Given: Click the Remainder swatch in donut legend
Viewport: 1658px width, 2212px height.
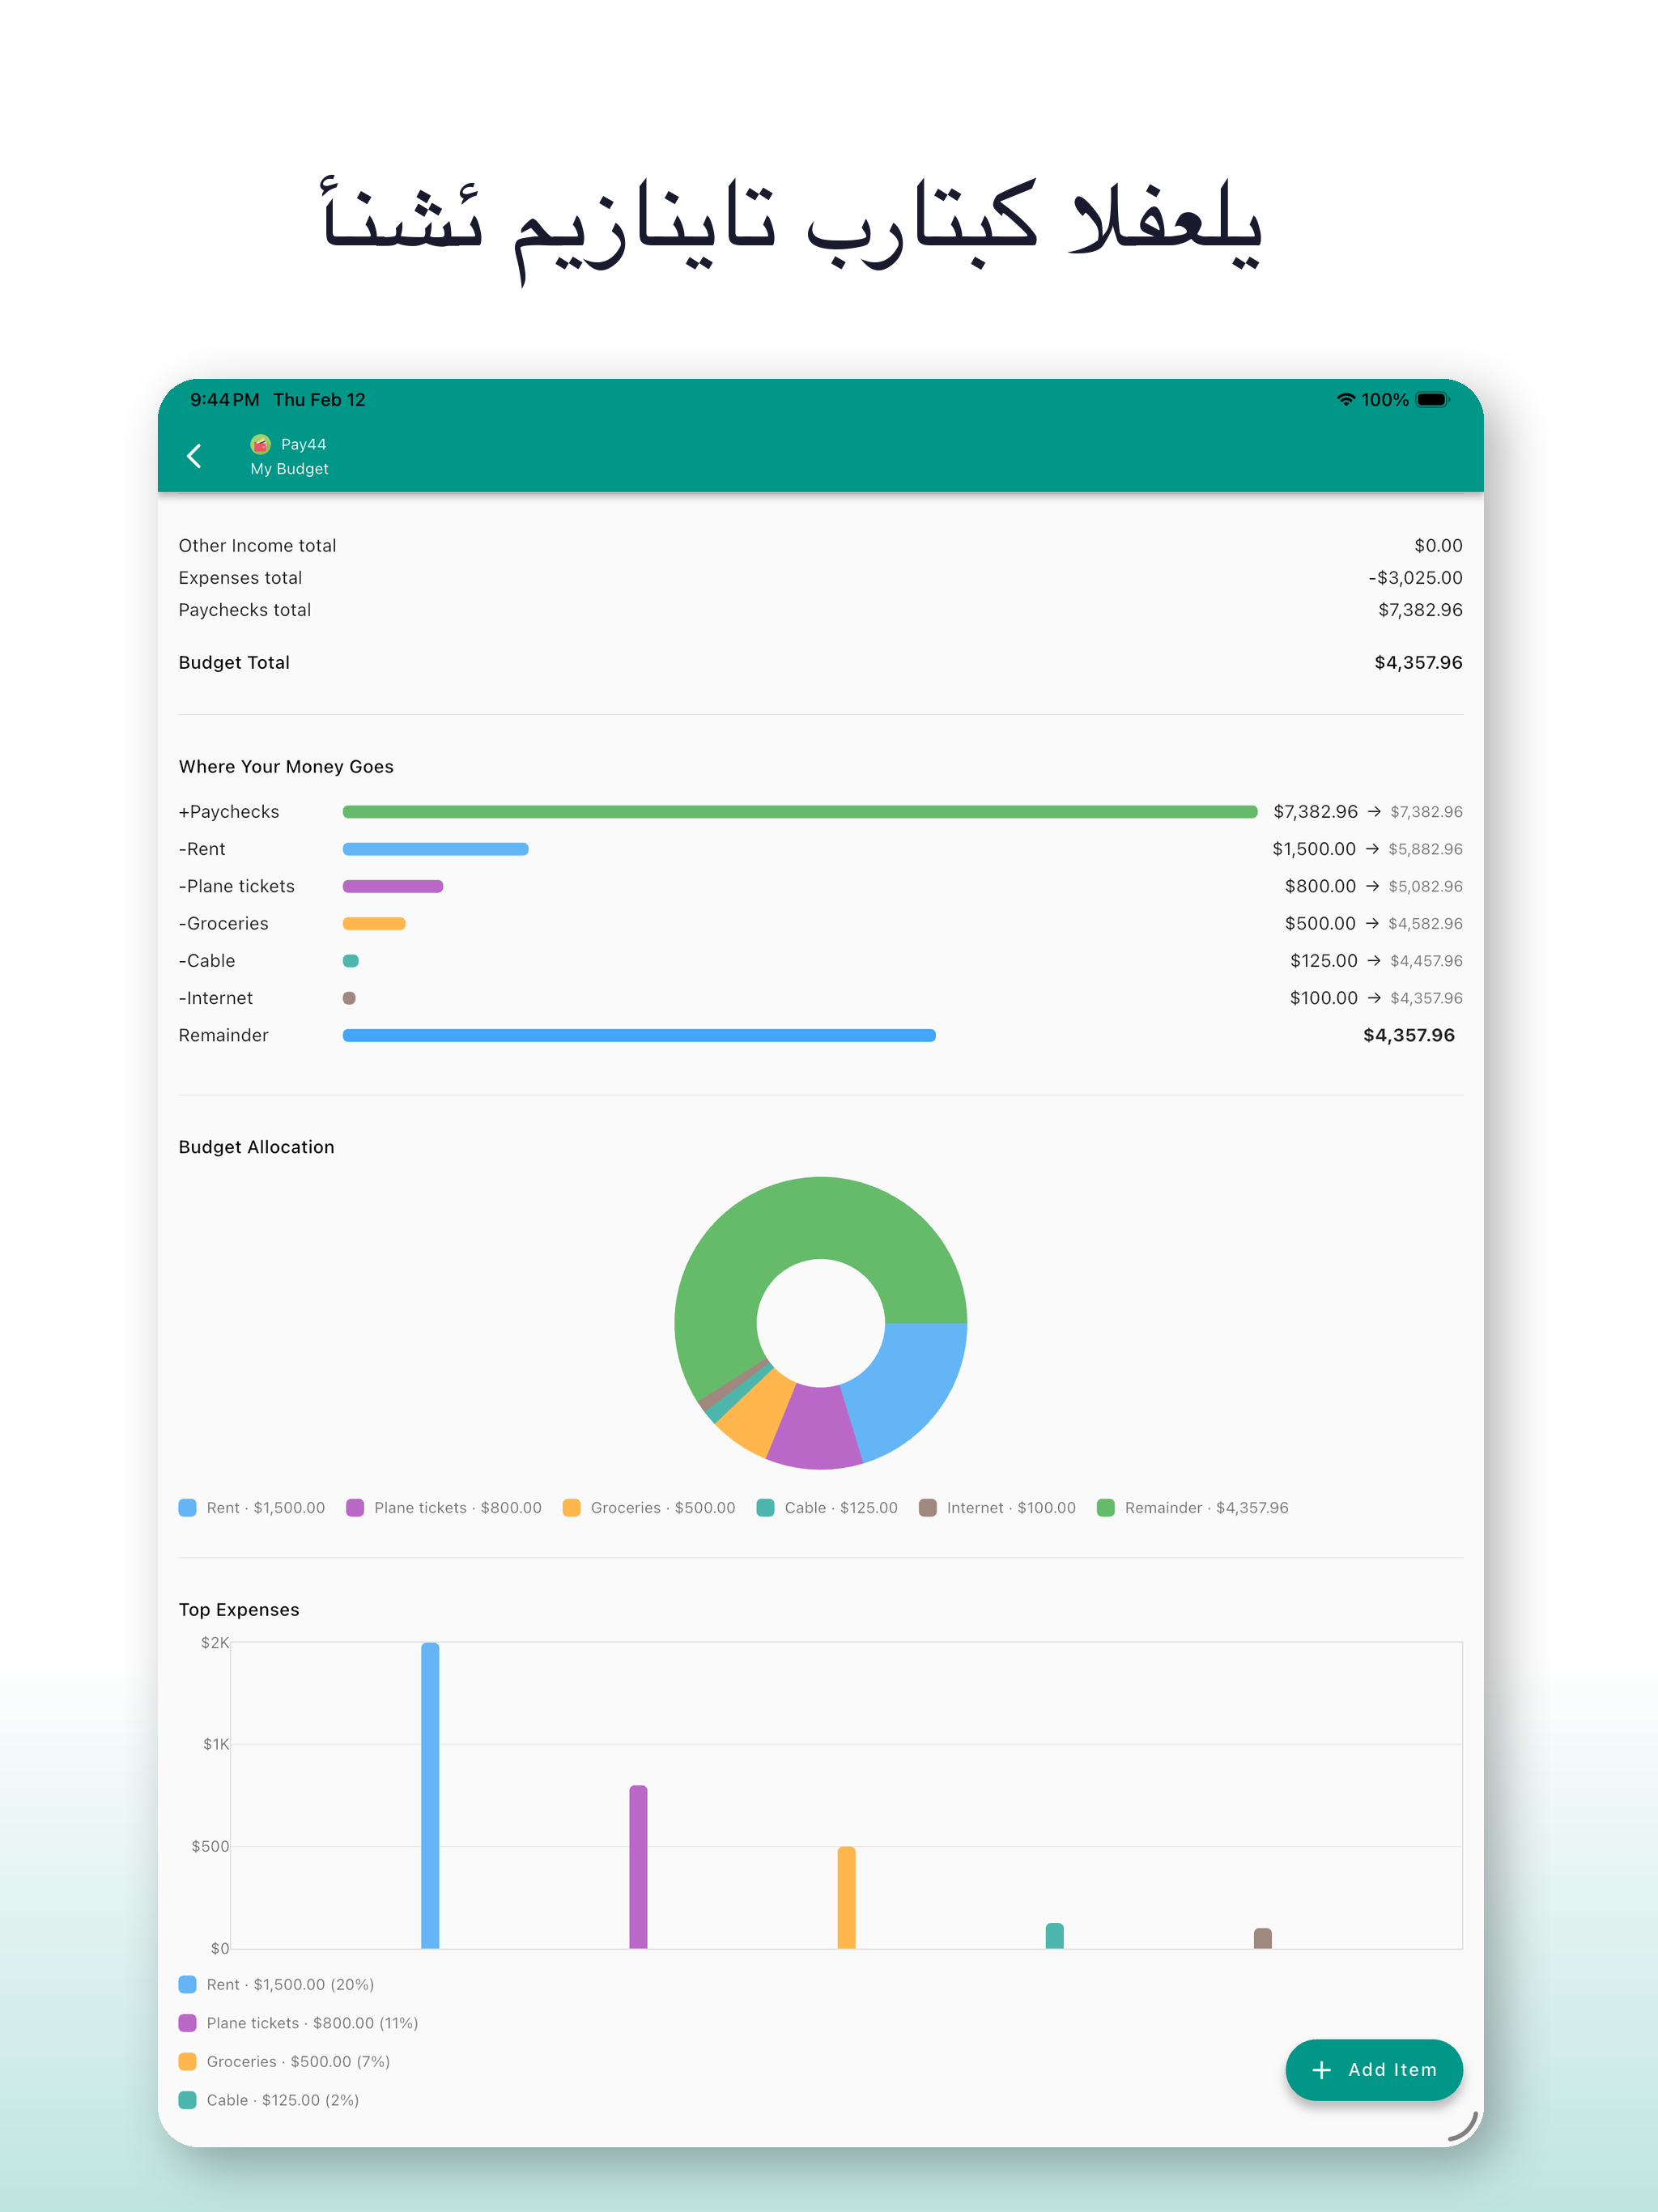Looking at the screenshot, I should (x=1106, y=1508).
